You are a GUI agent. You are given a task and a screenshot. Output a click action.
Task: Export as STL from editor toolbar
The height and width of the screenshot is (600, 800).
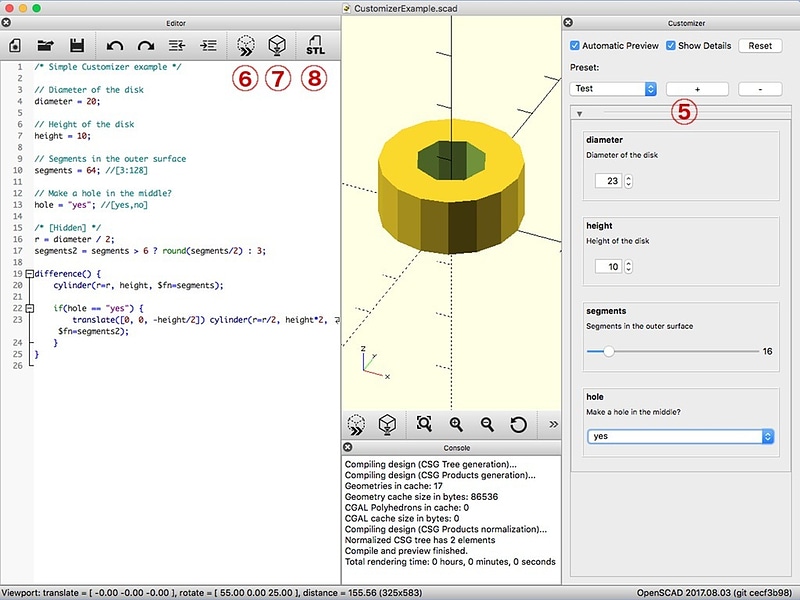315,45
